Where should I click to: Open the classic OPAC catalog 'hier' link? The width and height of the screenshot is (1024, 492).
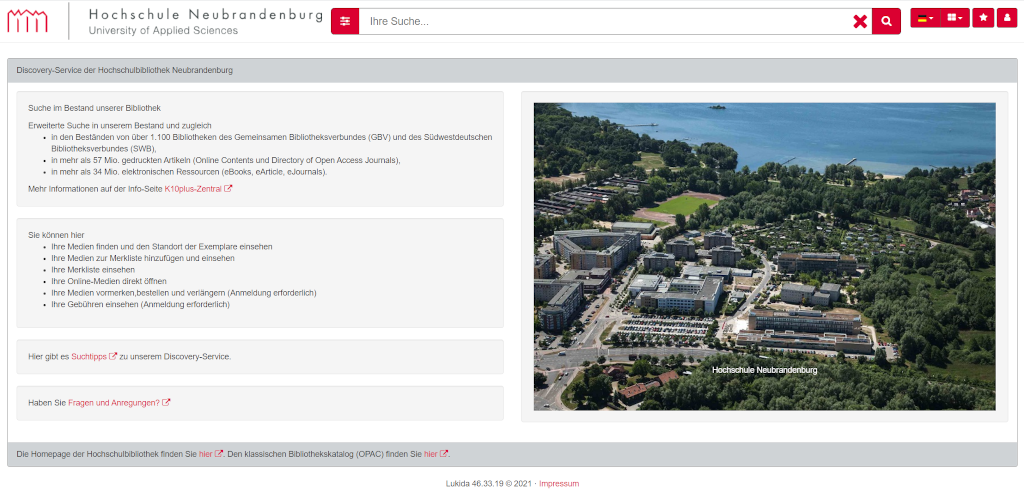point(430,454)
